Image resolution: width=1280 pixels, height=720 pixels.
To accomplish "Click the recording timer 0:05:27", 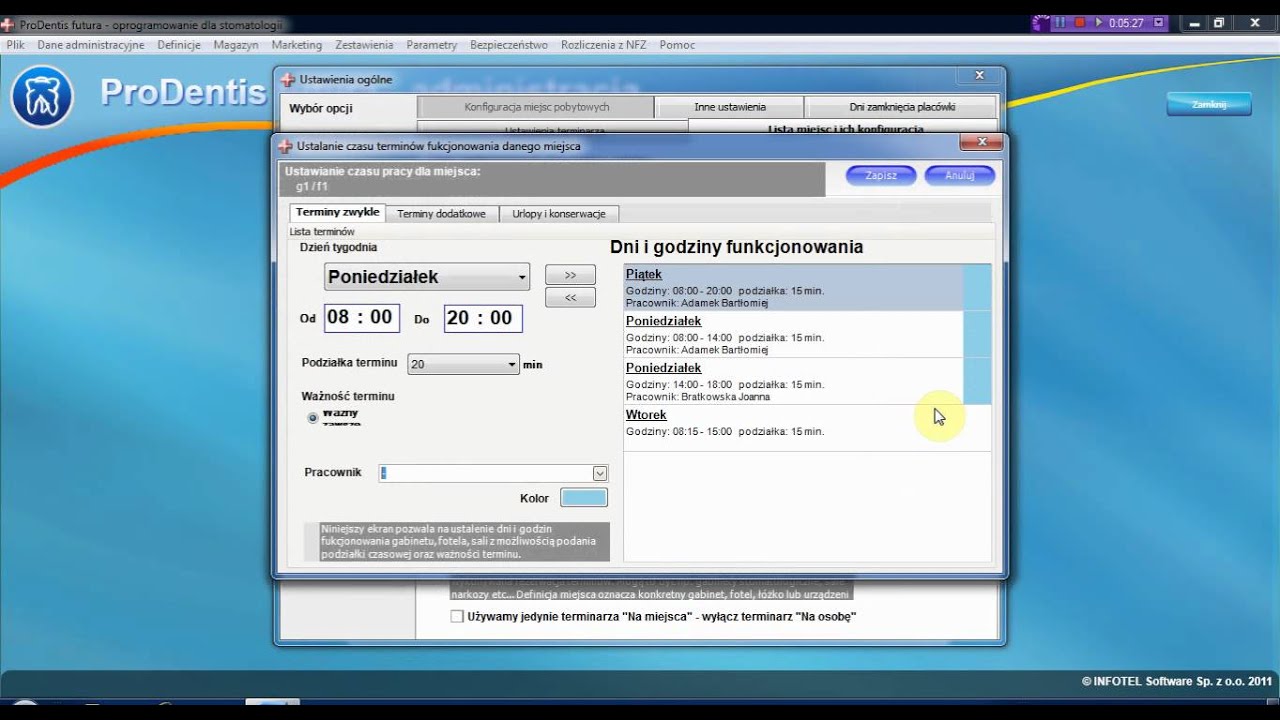I will coord(1125,22).
